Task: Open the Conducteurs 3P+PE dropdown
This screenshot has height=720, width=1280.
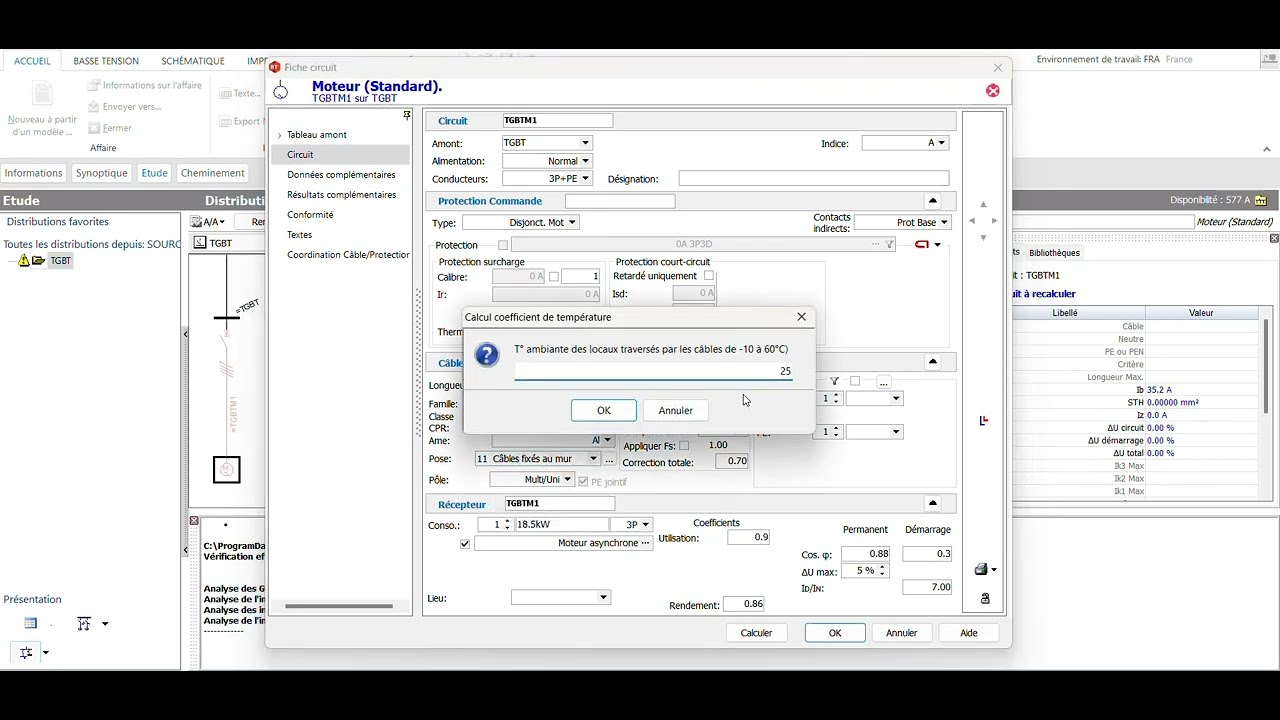Action: (x=585, y=179)
